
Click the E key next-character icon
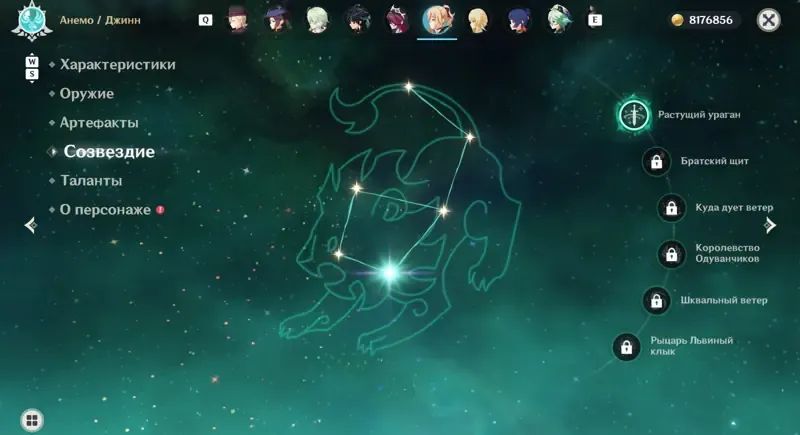[x=594, y=20]
